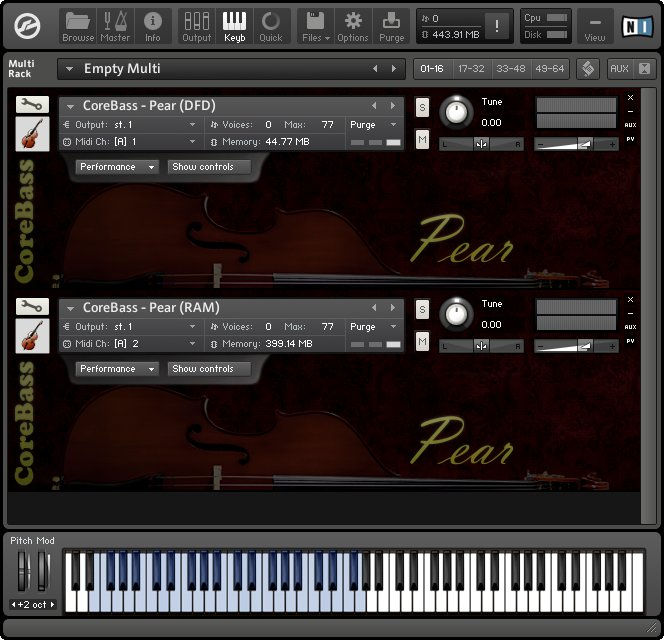
Task: Switch to rack page 49-64
Action: (x=550, y=69)
